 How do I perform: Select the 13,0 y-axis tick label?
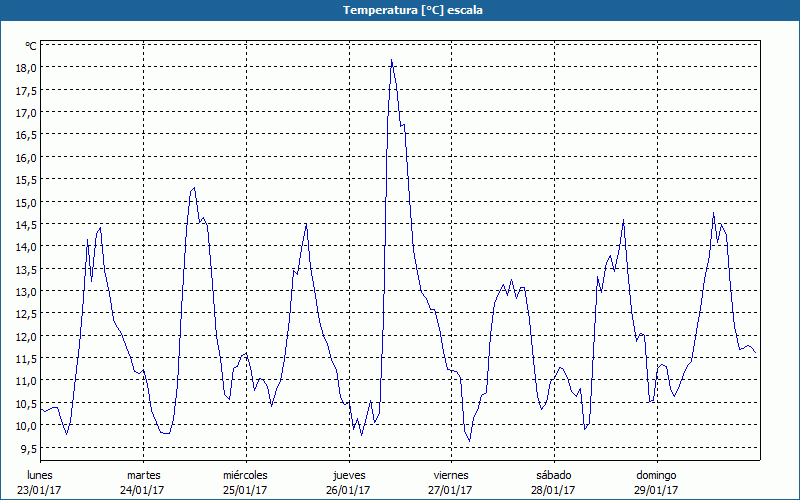[25, 291]
